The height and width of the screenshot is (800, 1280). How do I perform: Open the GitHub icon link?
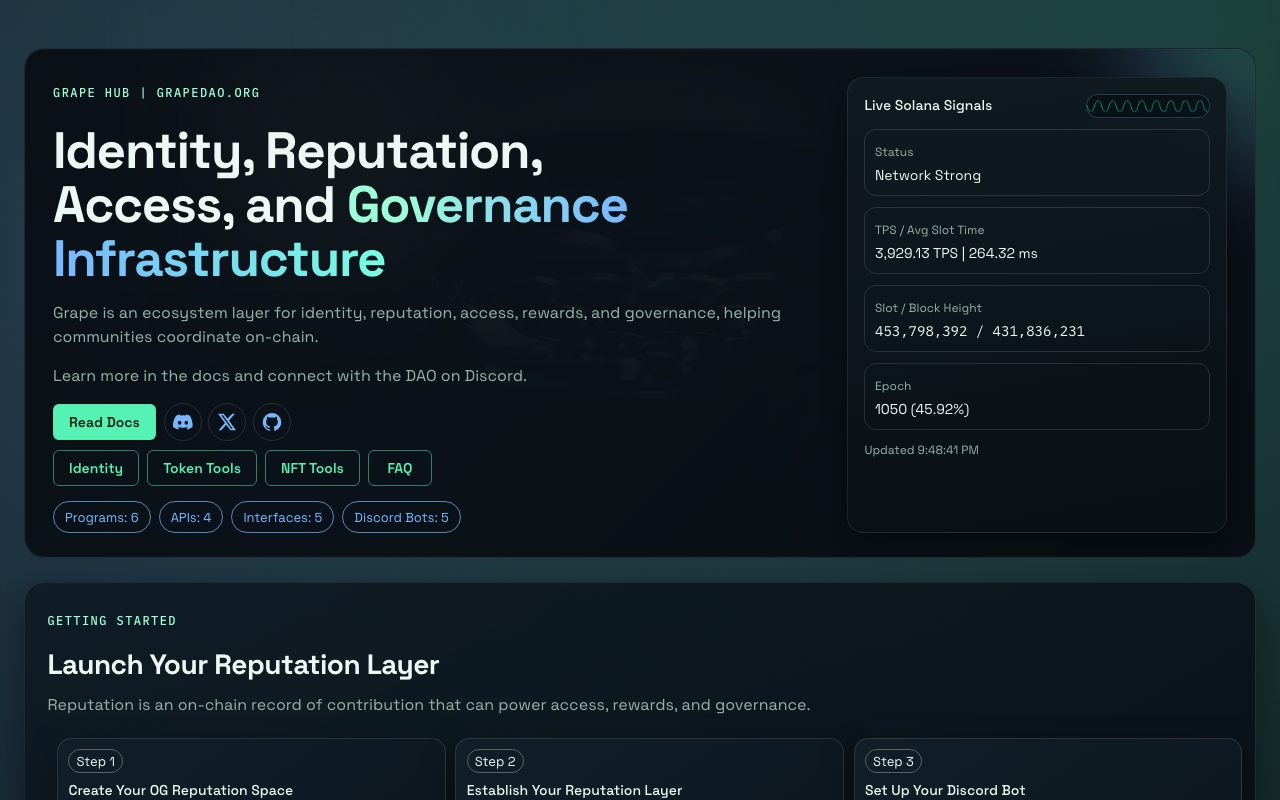click(x=272, y=422)
